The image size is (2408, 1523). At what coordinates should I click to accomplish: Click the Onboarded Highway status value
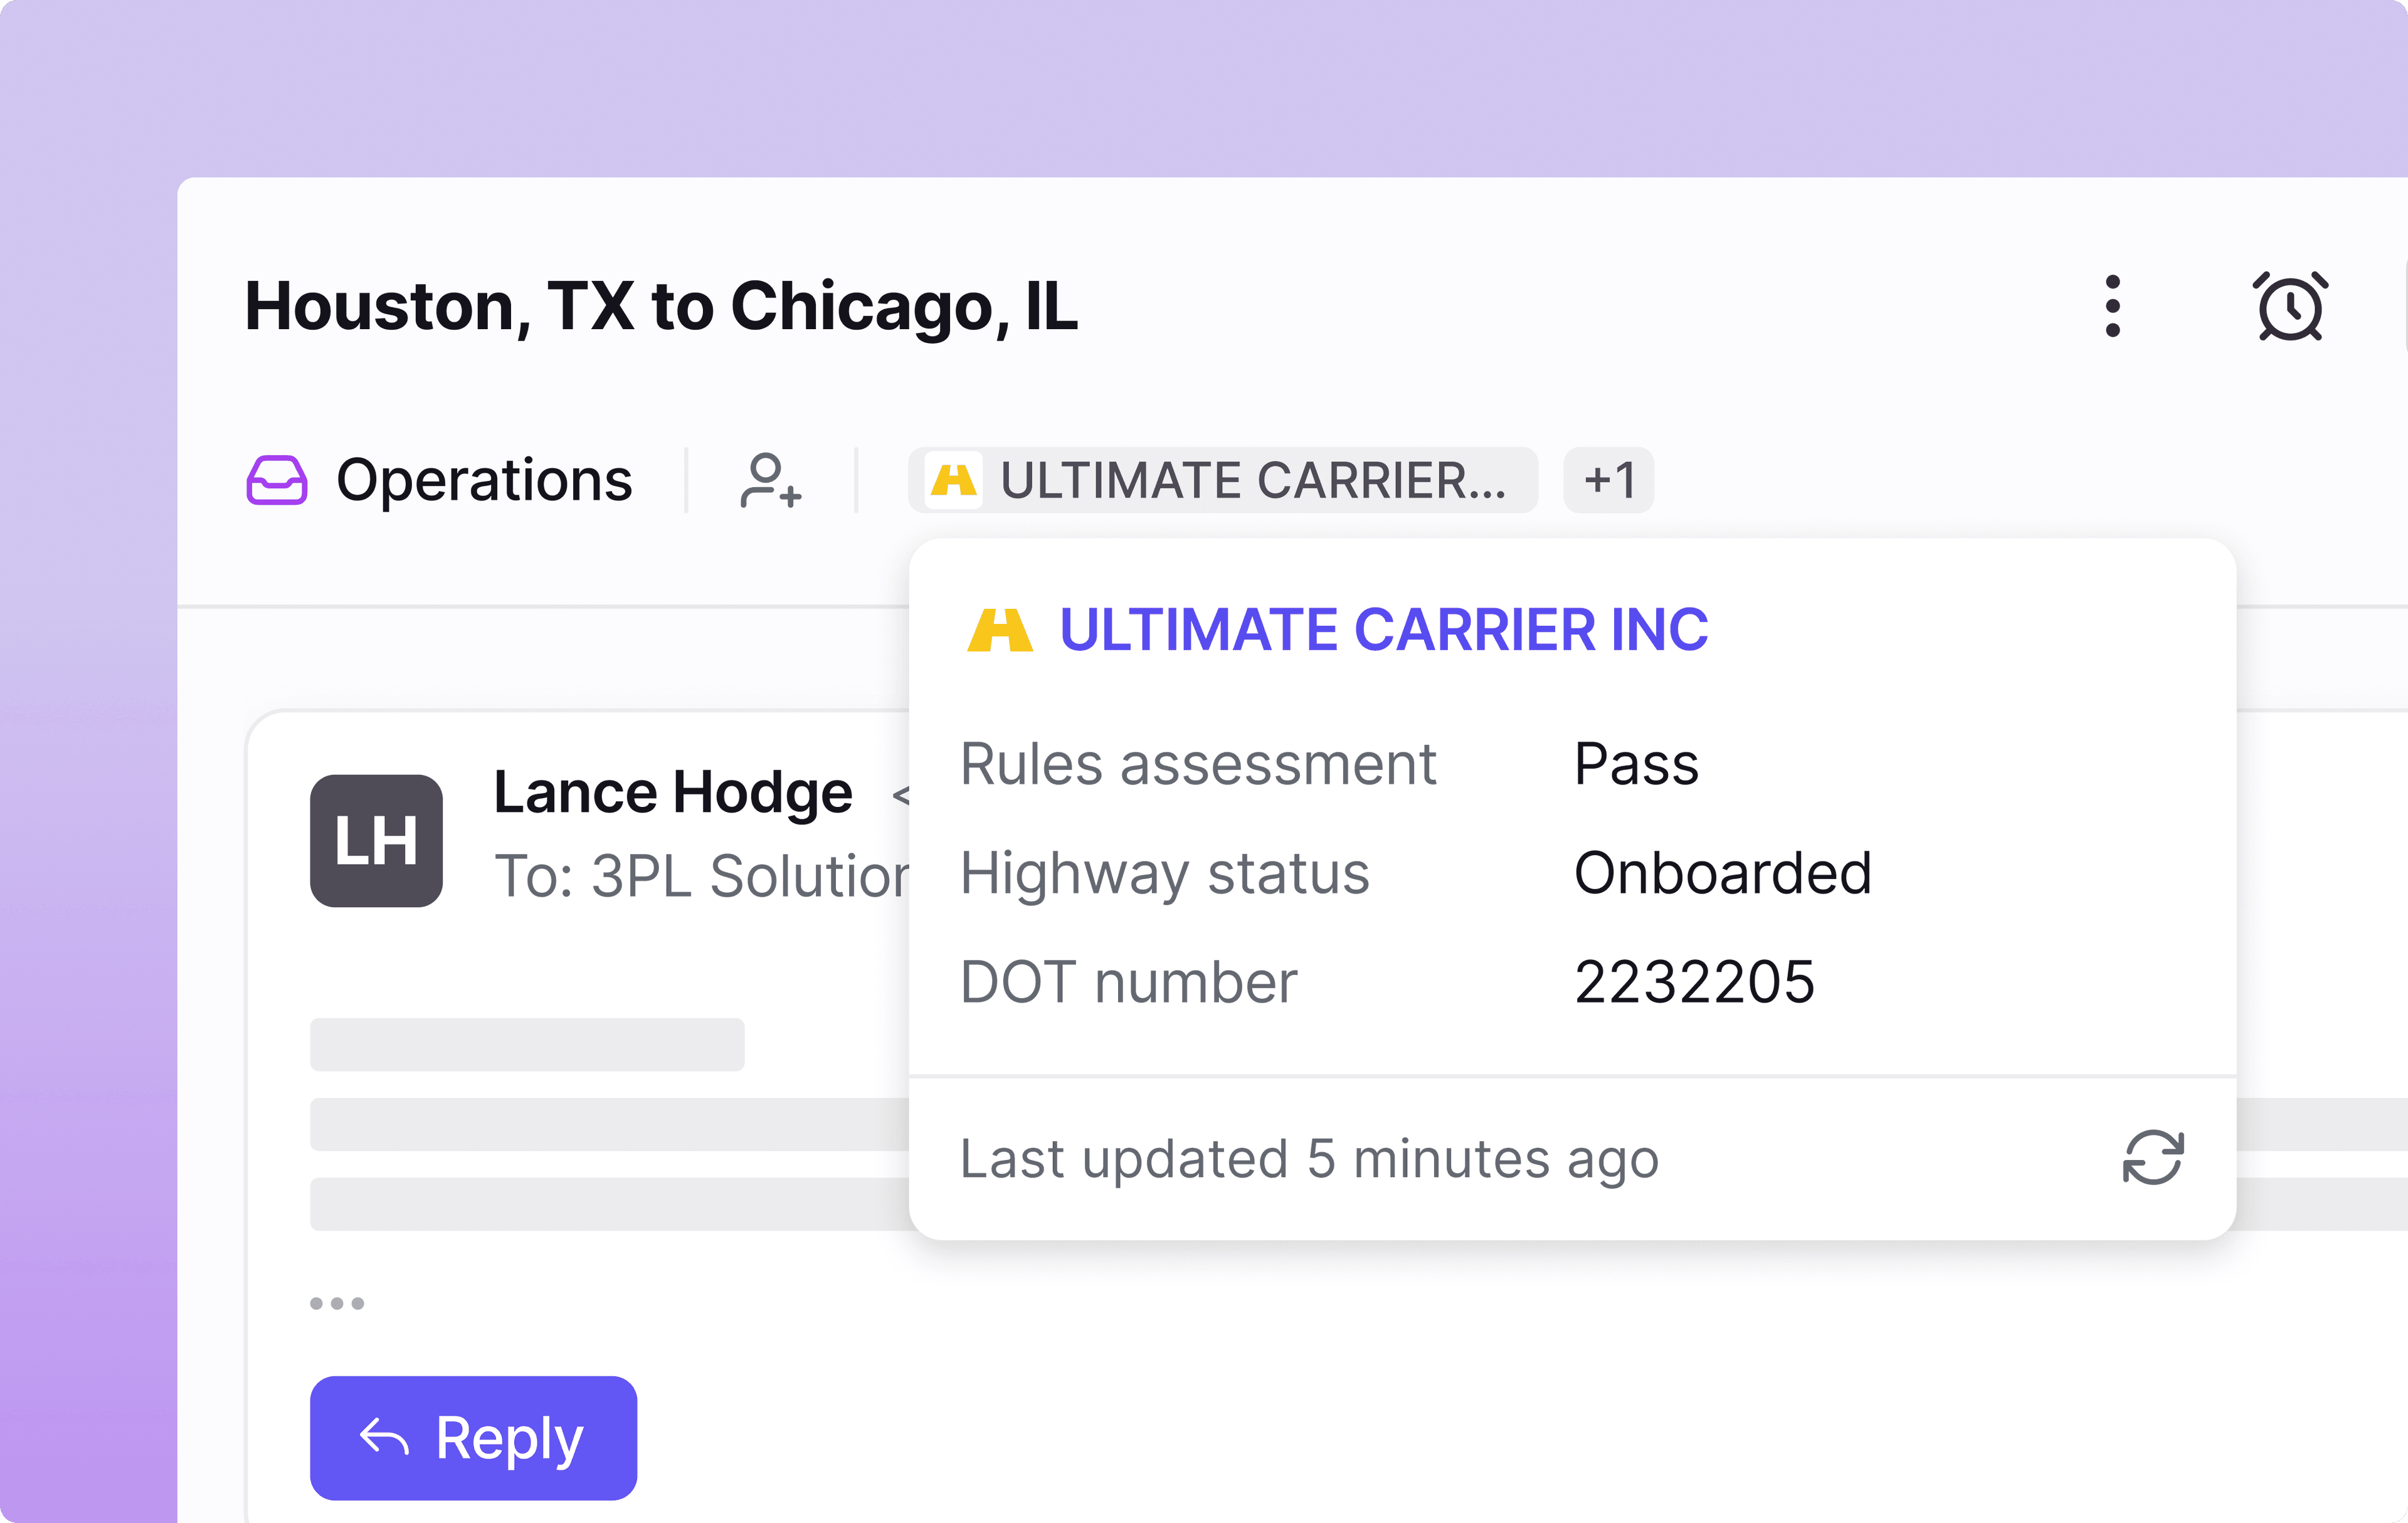[1722, 872]
